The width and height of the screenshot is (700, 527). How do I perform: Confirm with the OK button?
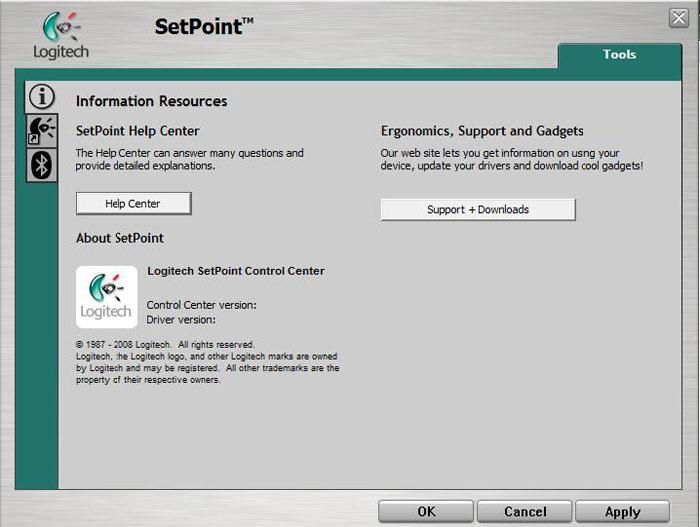[426, 511]
